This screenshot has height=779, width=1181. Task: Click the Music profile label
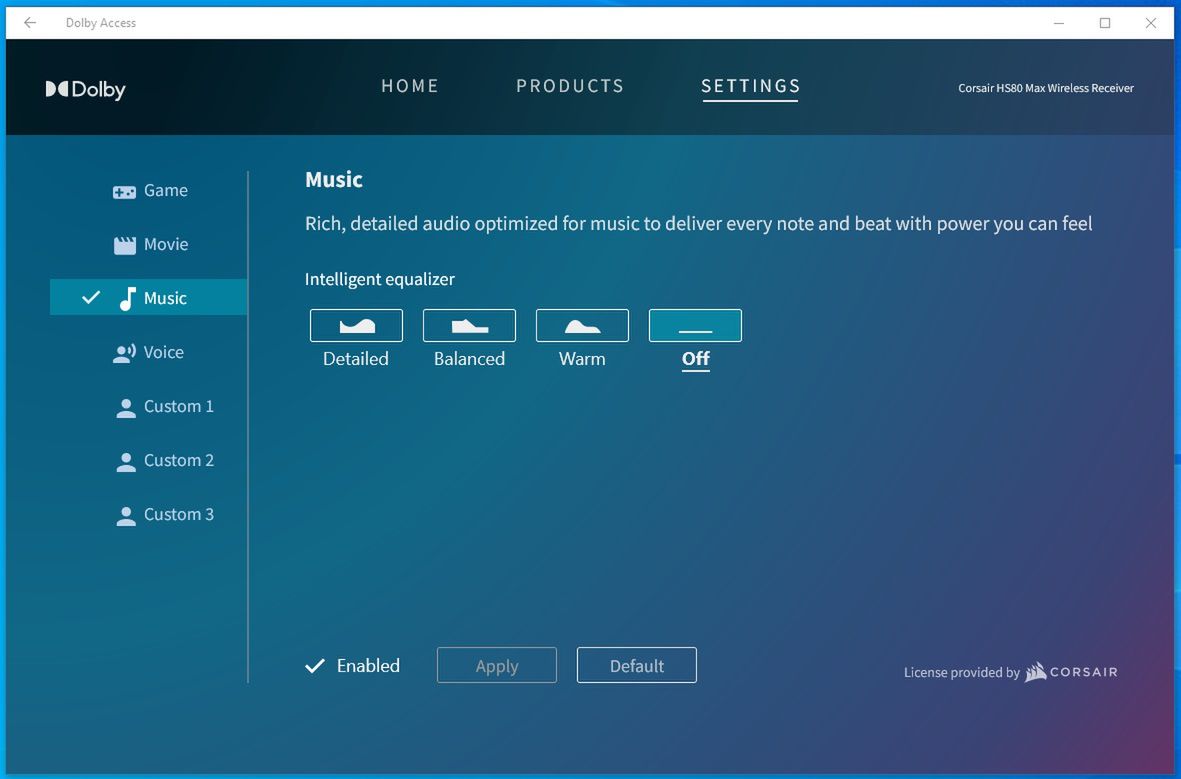click(165, 298)
